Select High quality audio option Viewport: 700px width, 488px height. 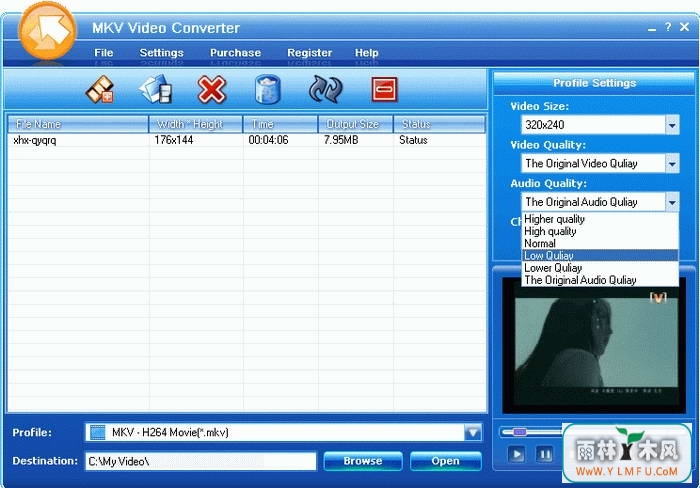[600, 231]
